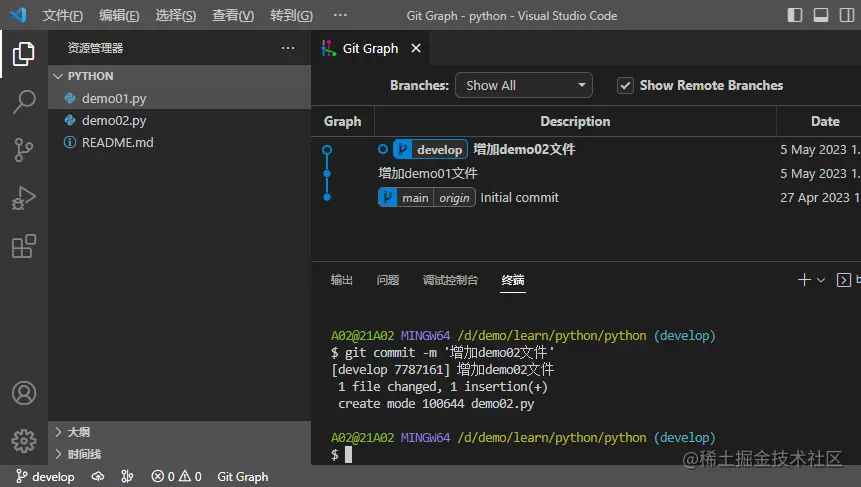Click the bottom Initial commit graph node
Image resolution: width=861 pixels, height=487 pixels.
(x=327, y=197)
